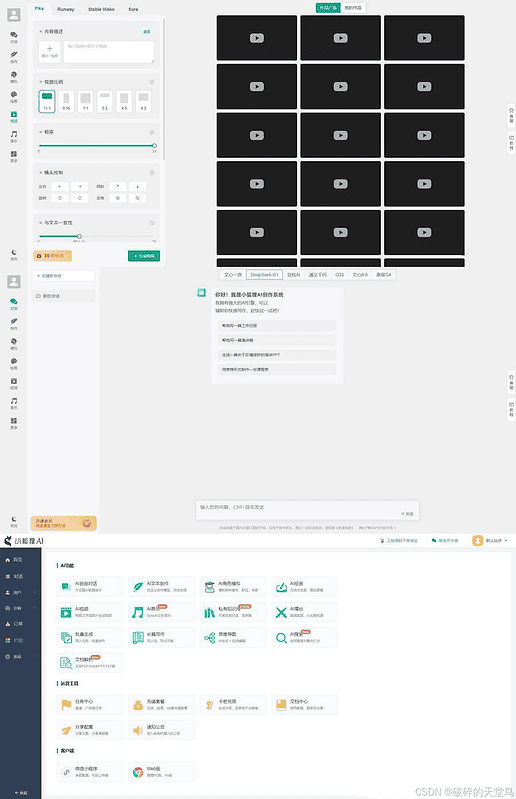Play the first video thumbnail in the gallery
Viewport: 516px width, 799px height.
[257, 38]
